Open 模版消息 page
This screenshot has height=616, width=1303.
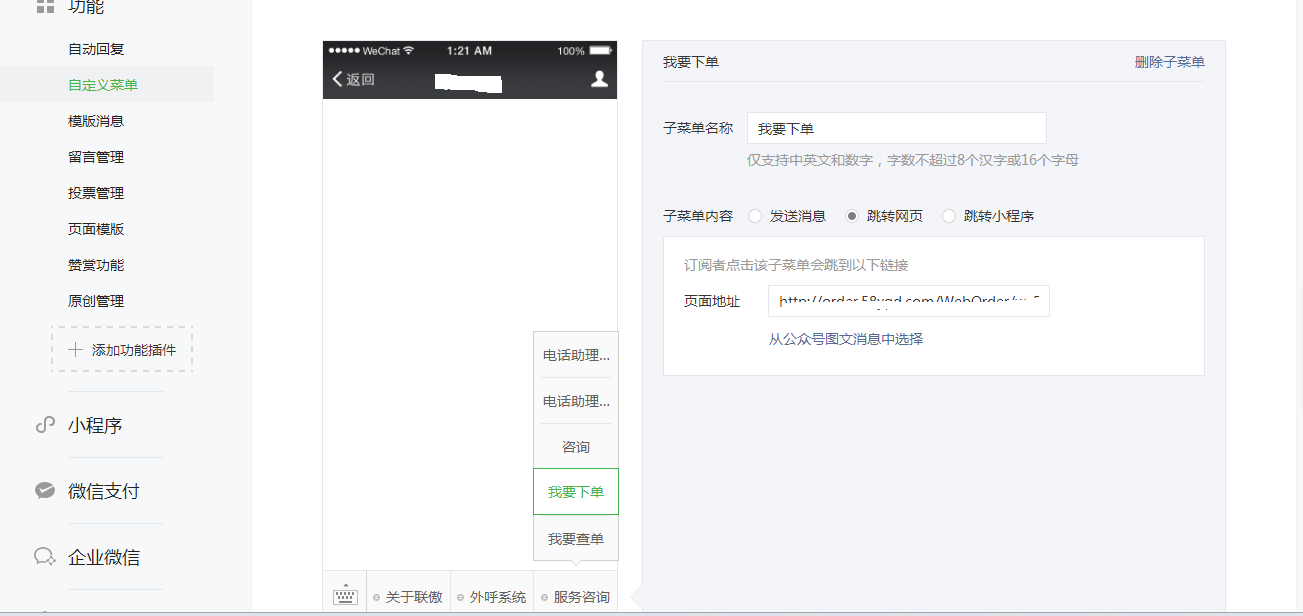click(96, 121)
